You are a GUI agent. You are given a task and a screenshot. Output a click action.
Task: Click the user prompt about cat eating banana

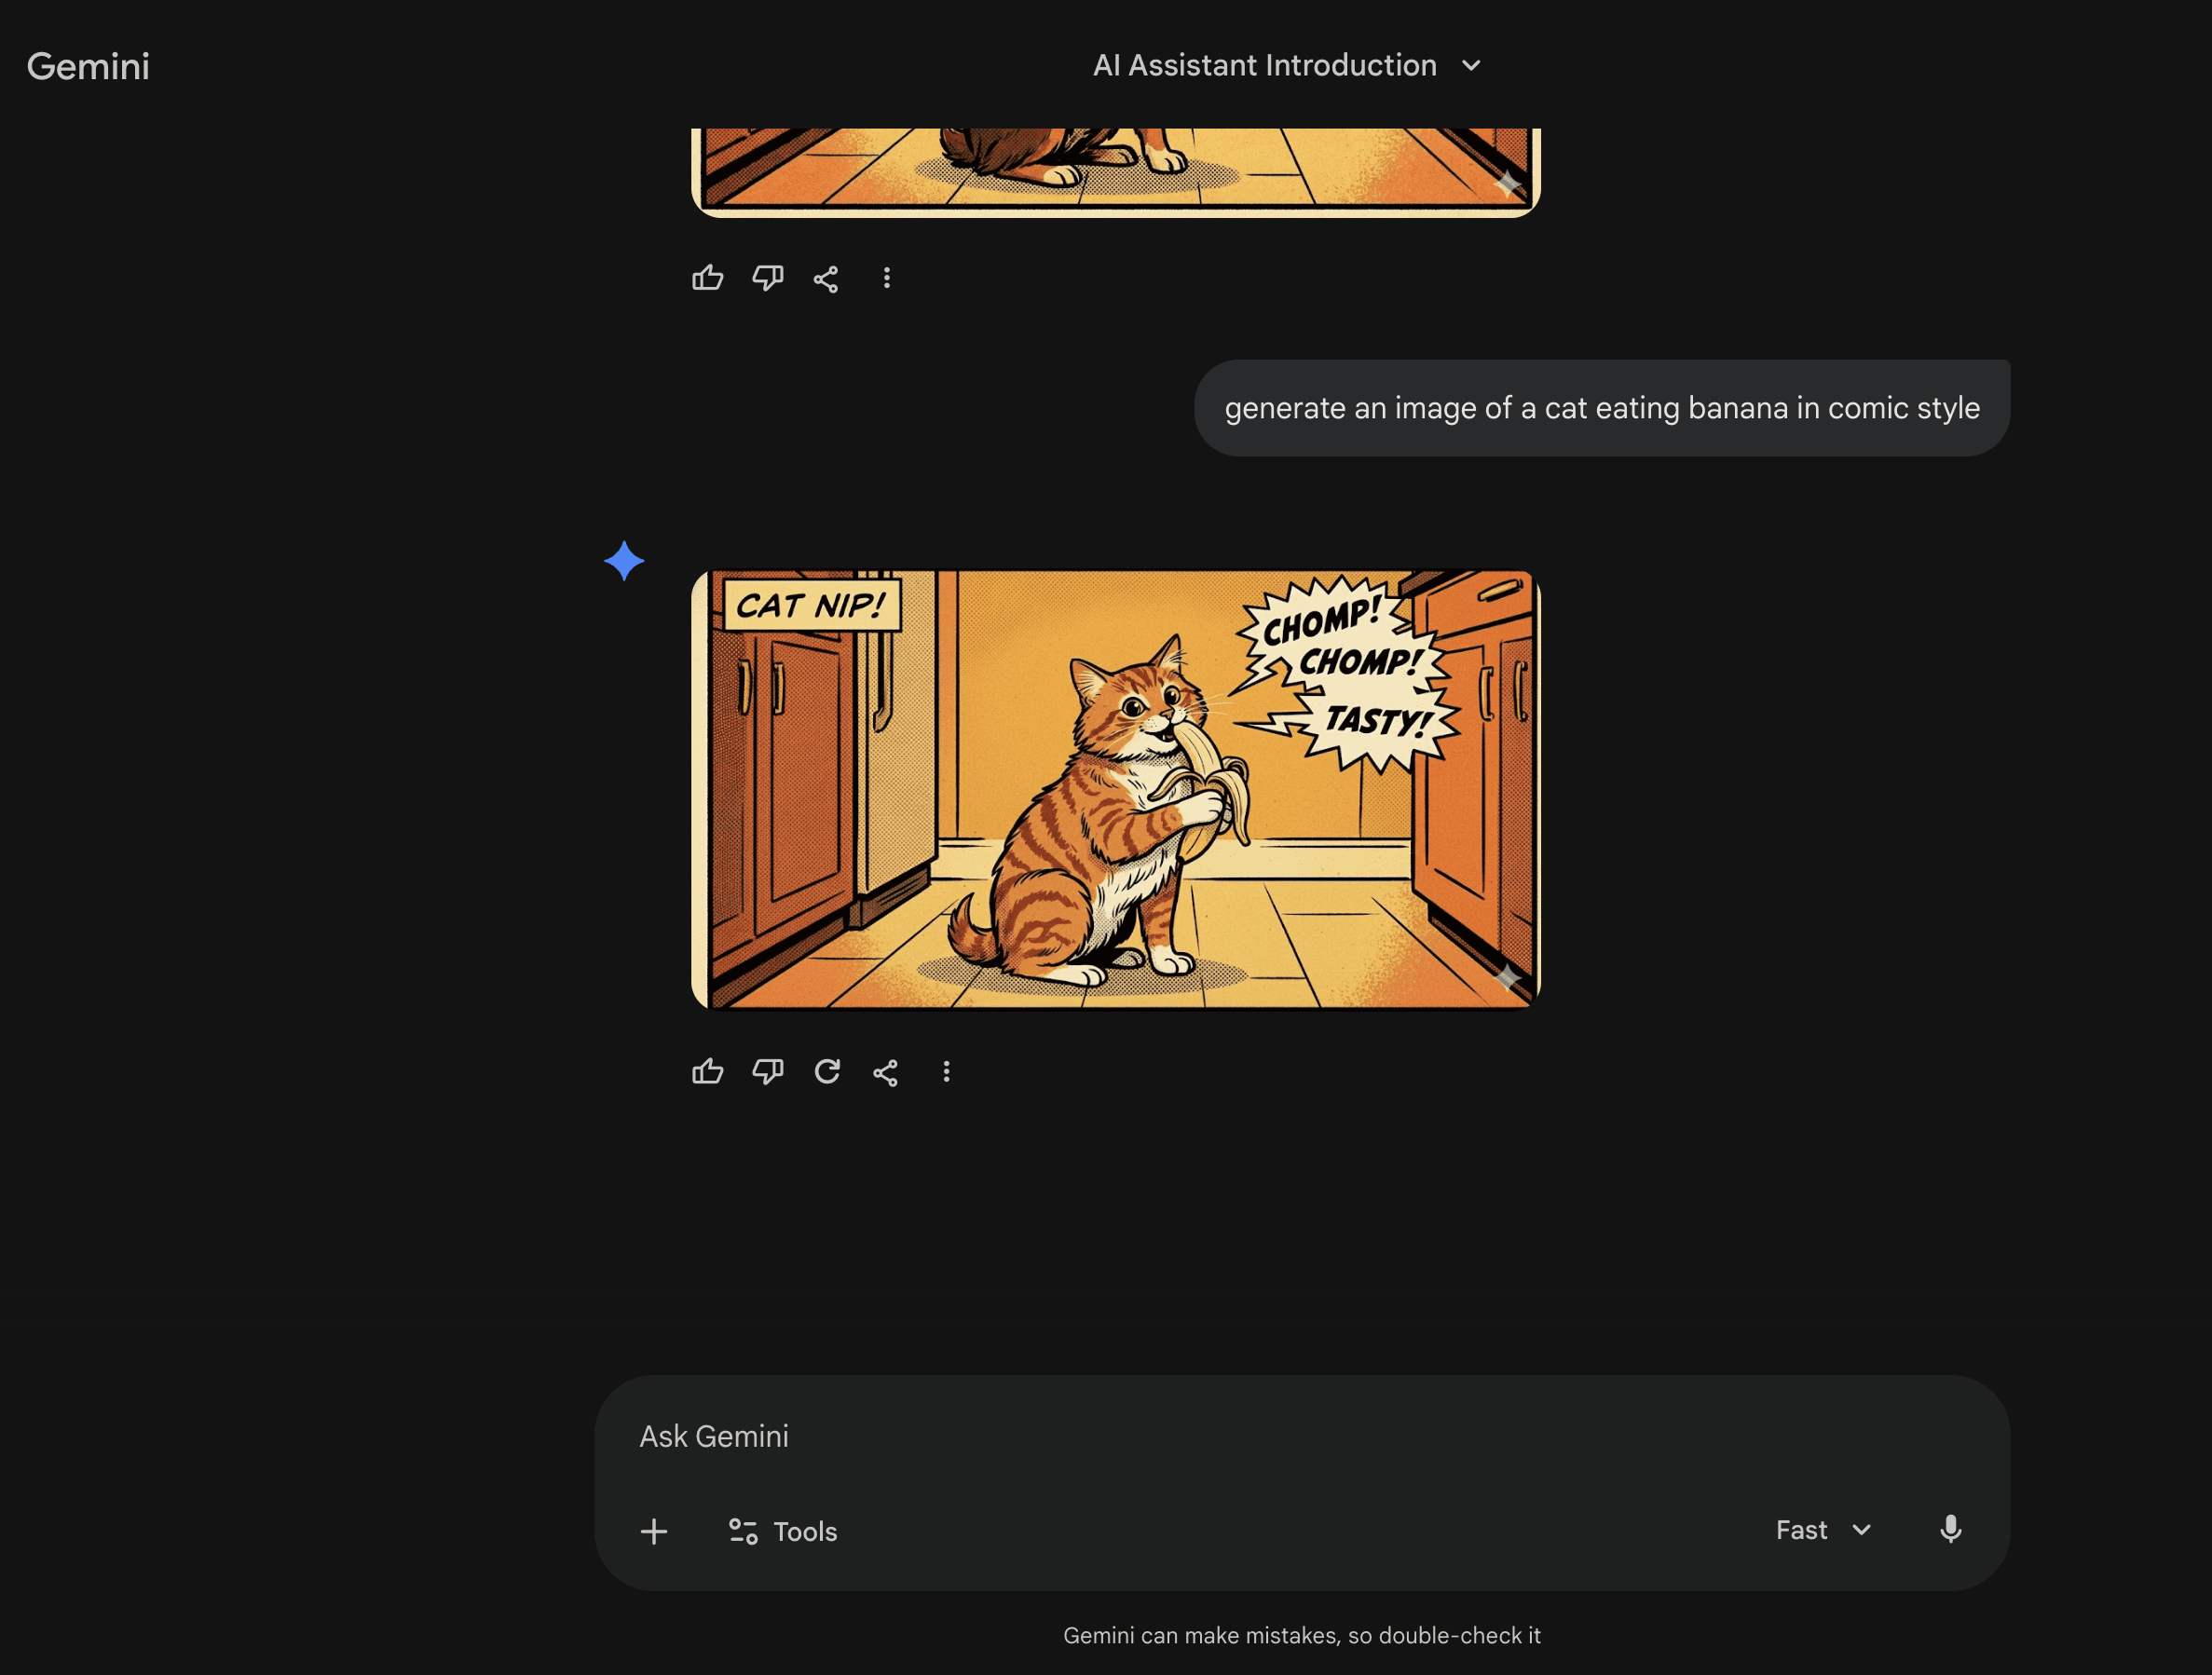point(1601,408)
